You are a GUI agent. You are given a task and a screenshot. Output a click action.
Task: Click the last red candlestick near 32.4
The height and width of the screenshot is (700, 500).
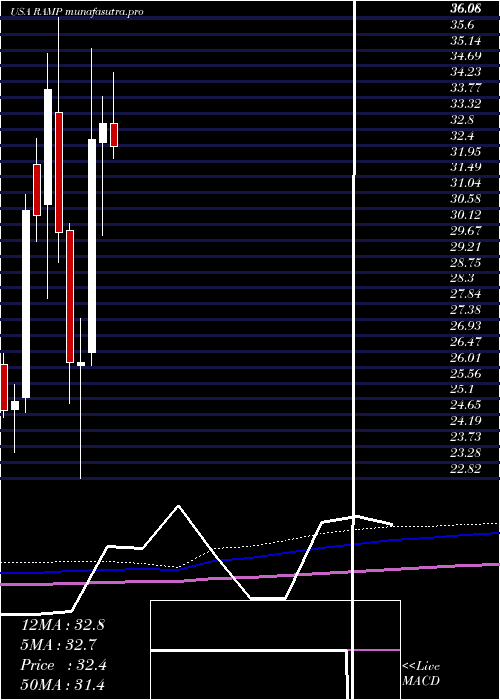[x=114, y=135]
